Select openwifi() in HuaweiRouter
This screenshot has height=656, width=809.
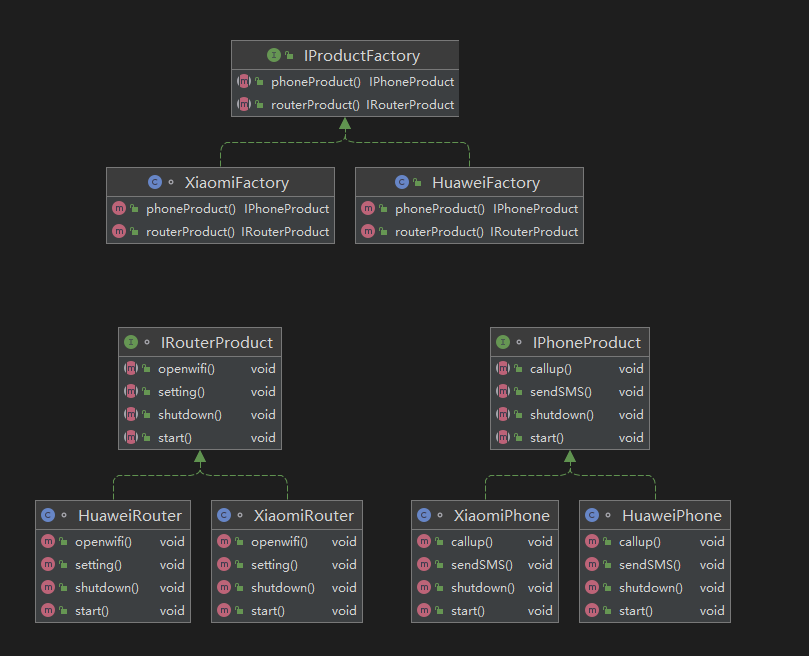113,541
